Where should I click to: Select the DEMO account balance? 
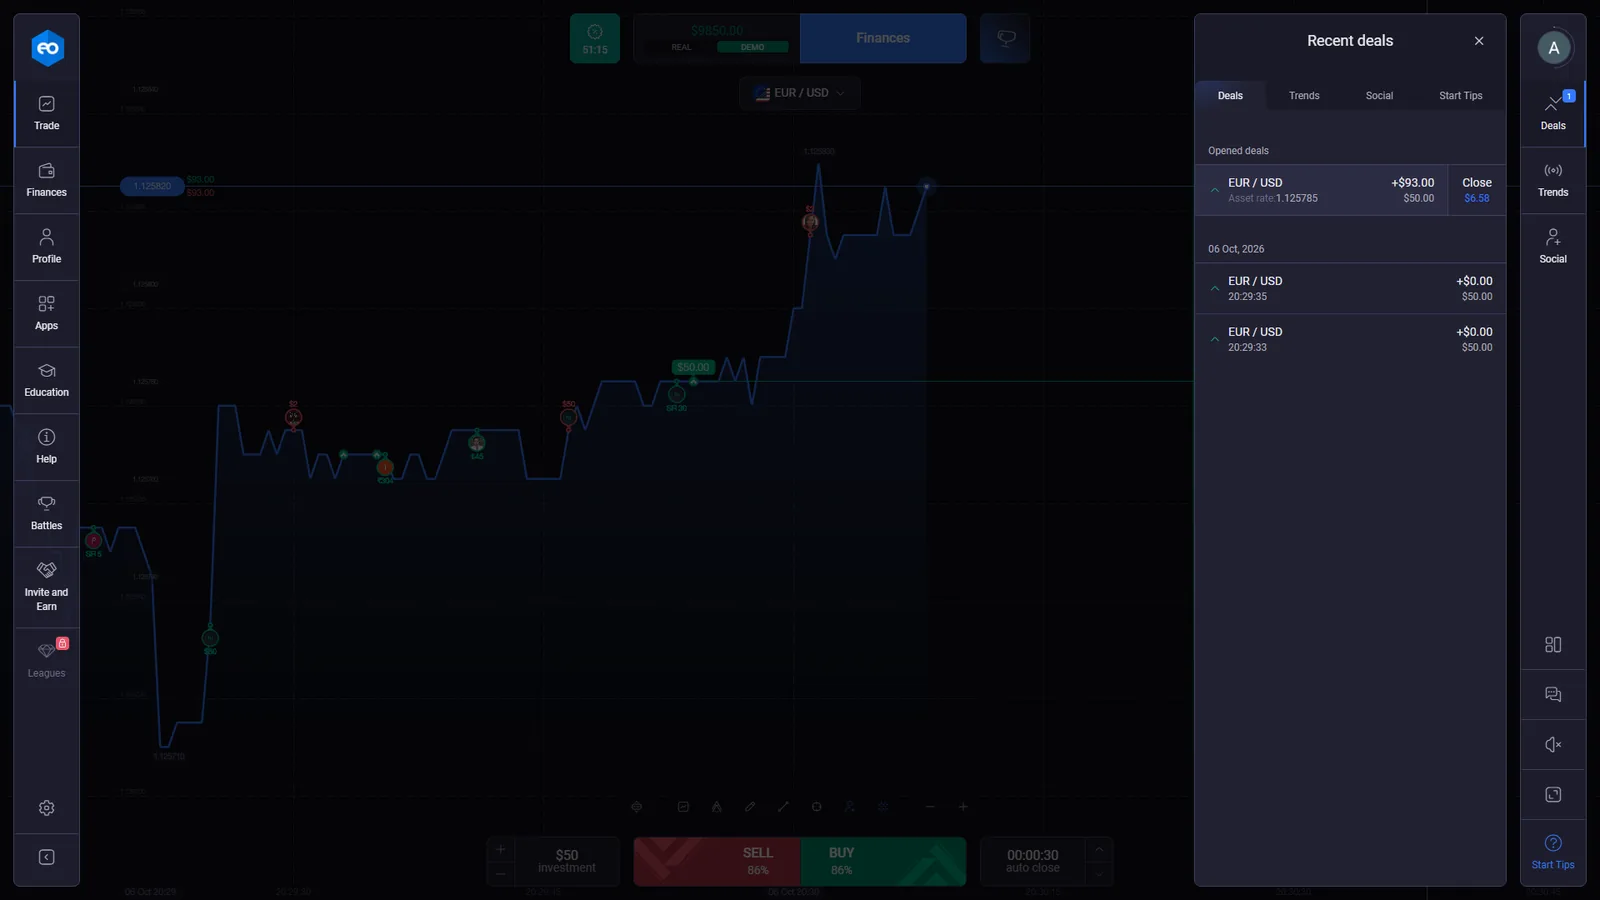tap(752, 47)
